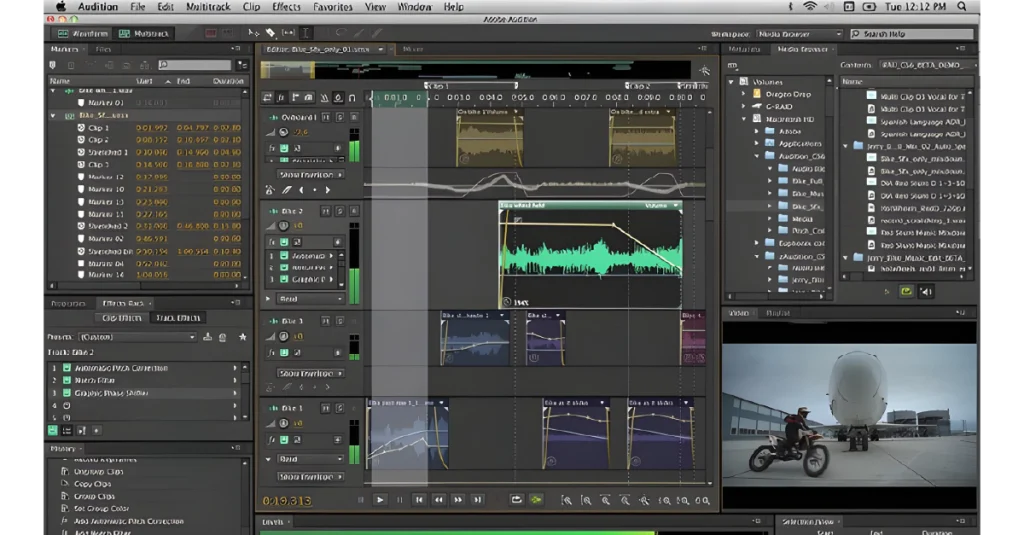Mute the Bike 2 track
Screen dimensions: 1024x535
(x=325, y=211)
